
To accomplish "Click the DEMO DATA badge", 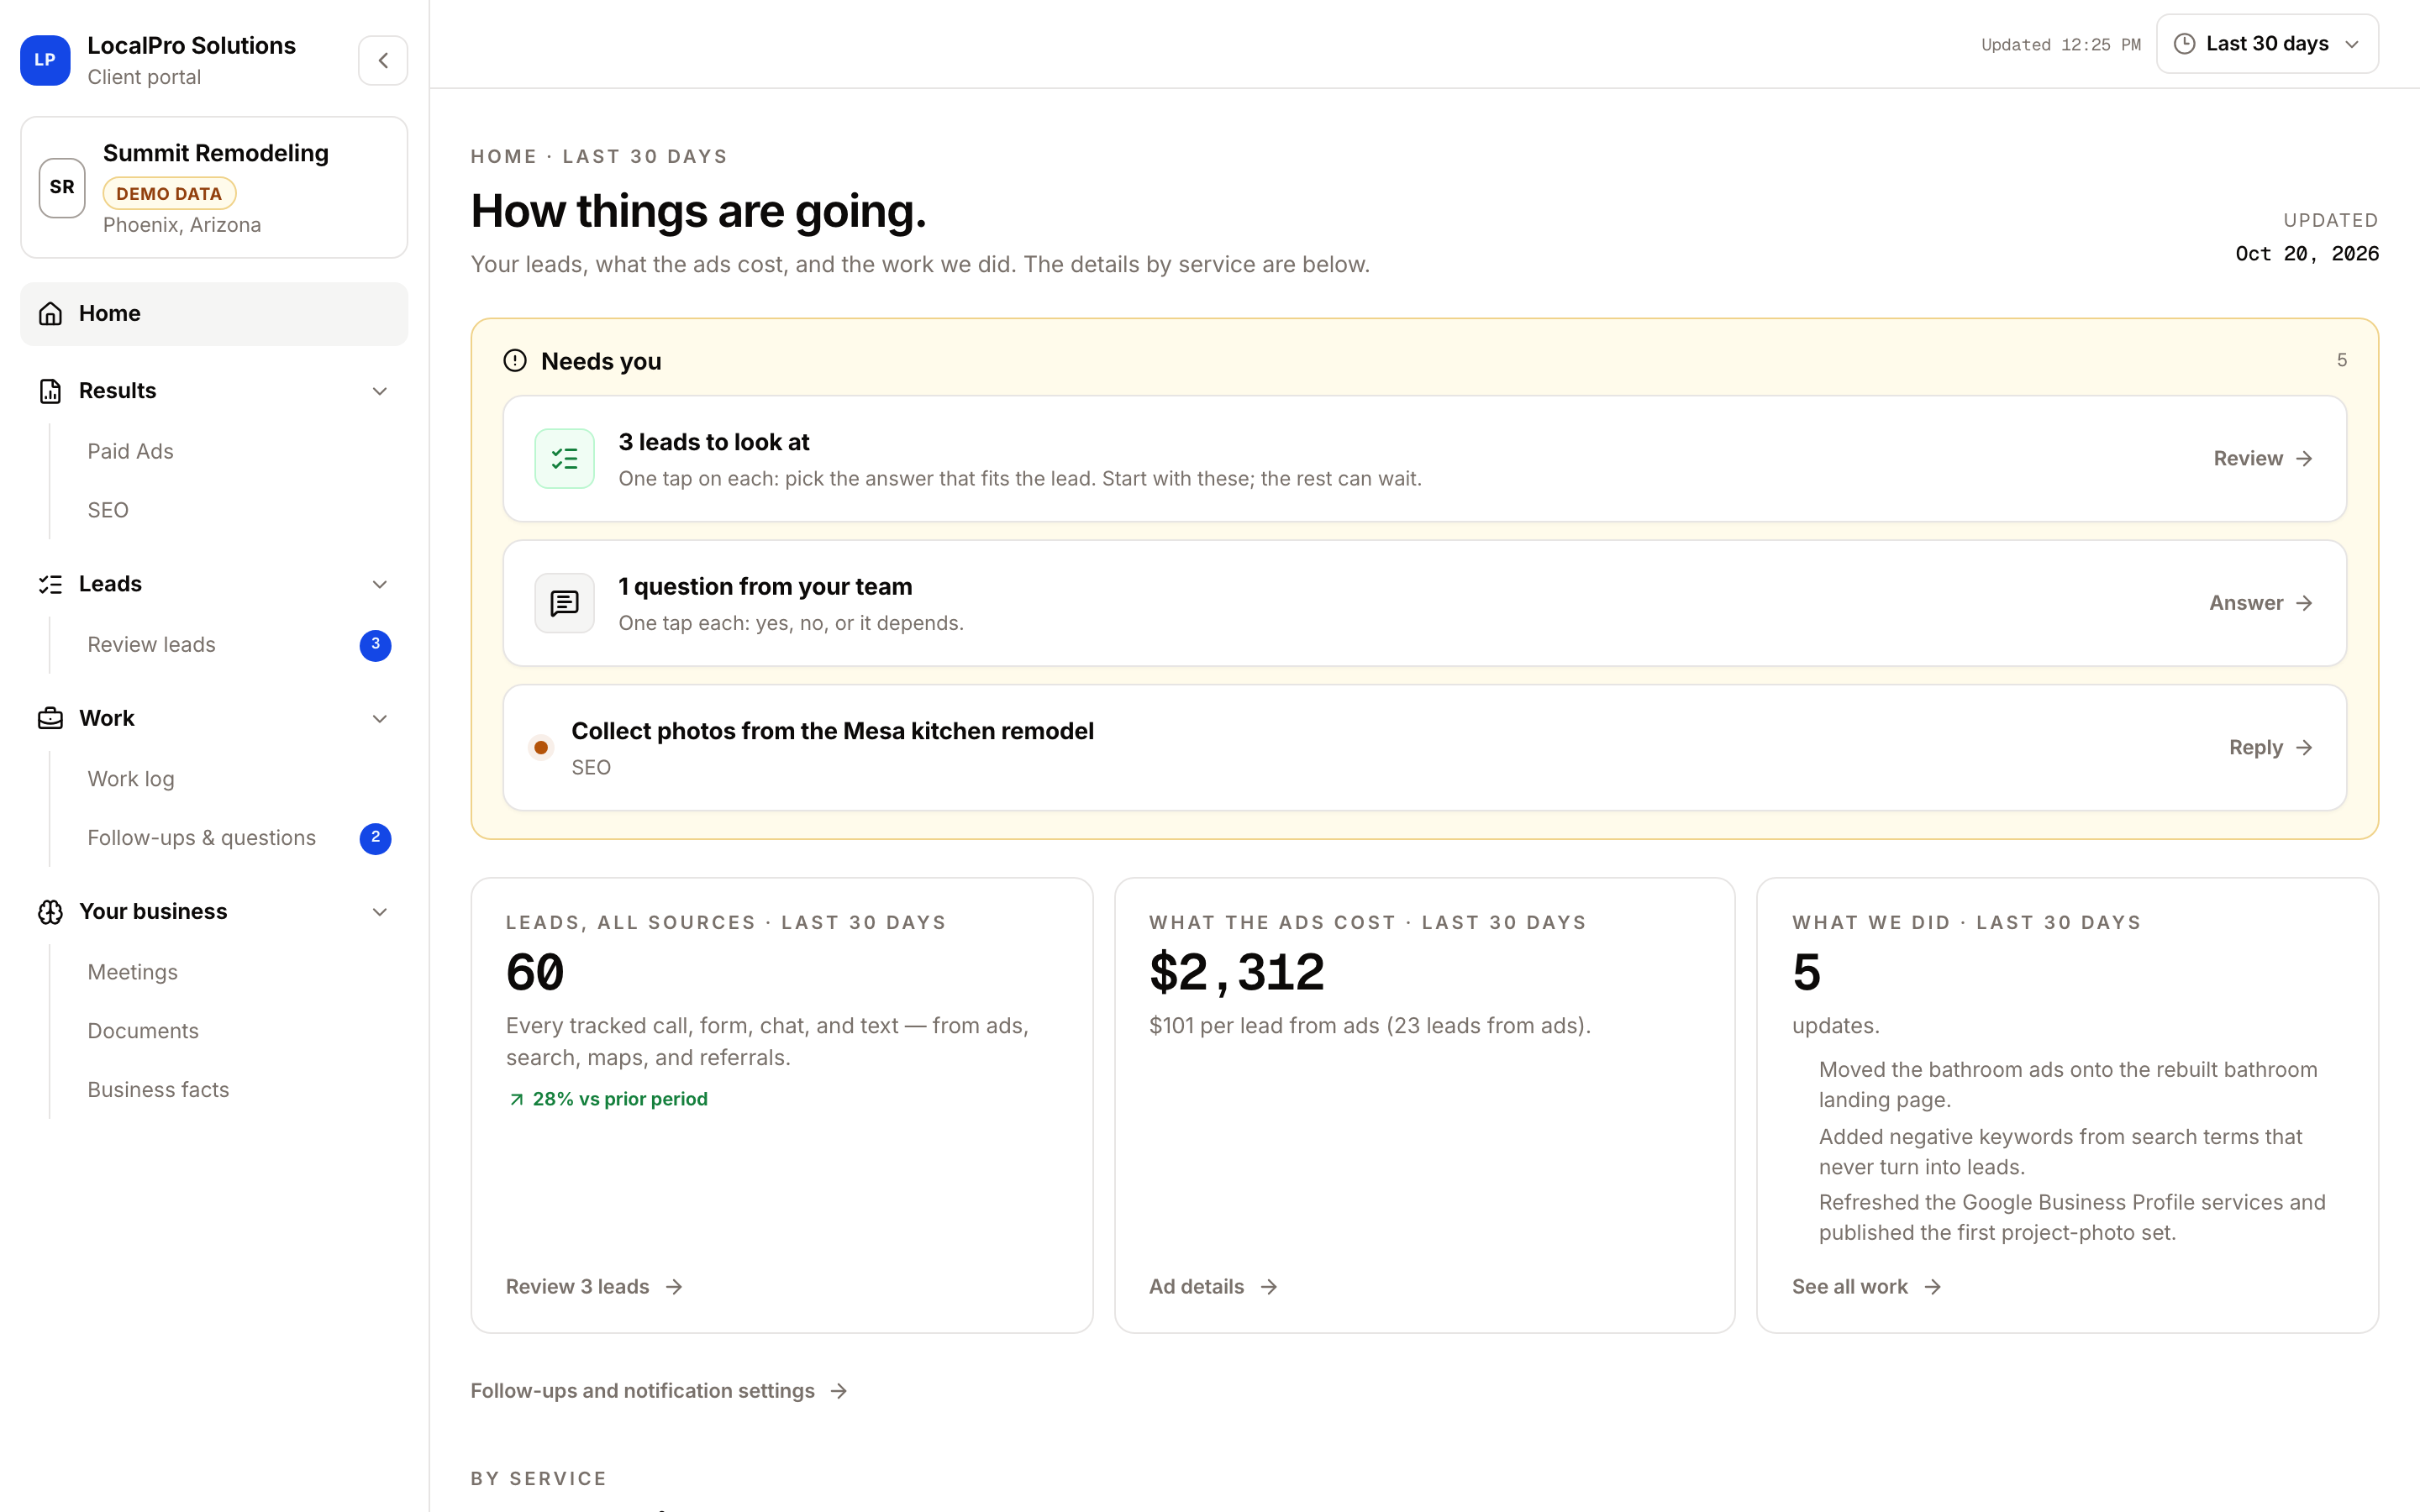I will pyautogui.click(x=169, y=194).
